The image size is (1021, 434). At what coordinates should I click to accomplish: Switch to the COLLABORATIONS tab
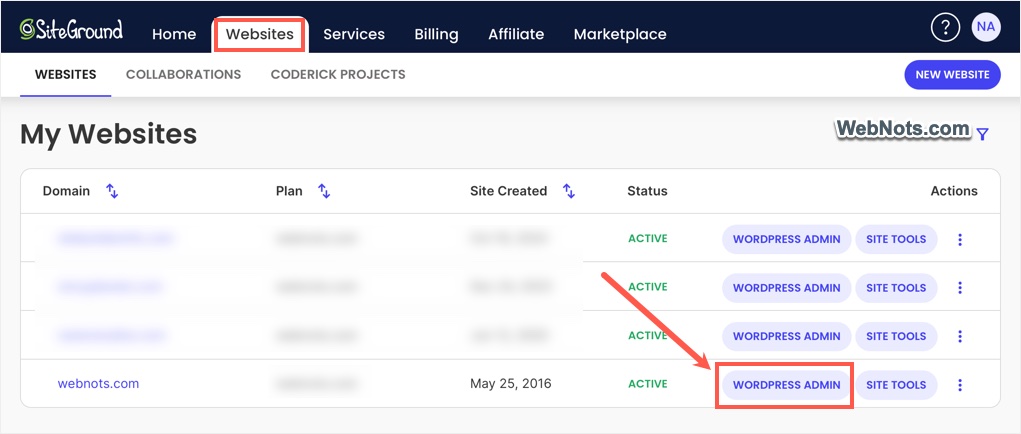(184, 75)
